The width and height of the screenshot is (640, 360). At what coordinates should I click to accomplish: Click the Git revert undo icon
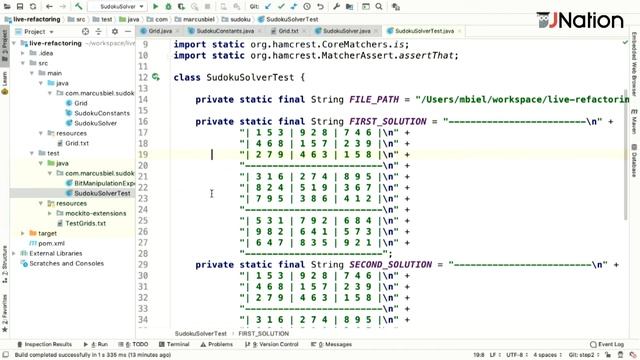[x=320, y=7]
